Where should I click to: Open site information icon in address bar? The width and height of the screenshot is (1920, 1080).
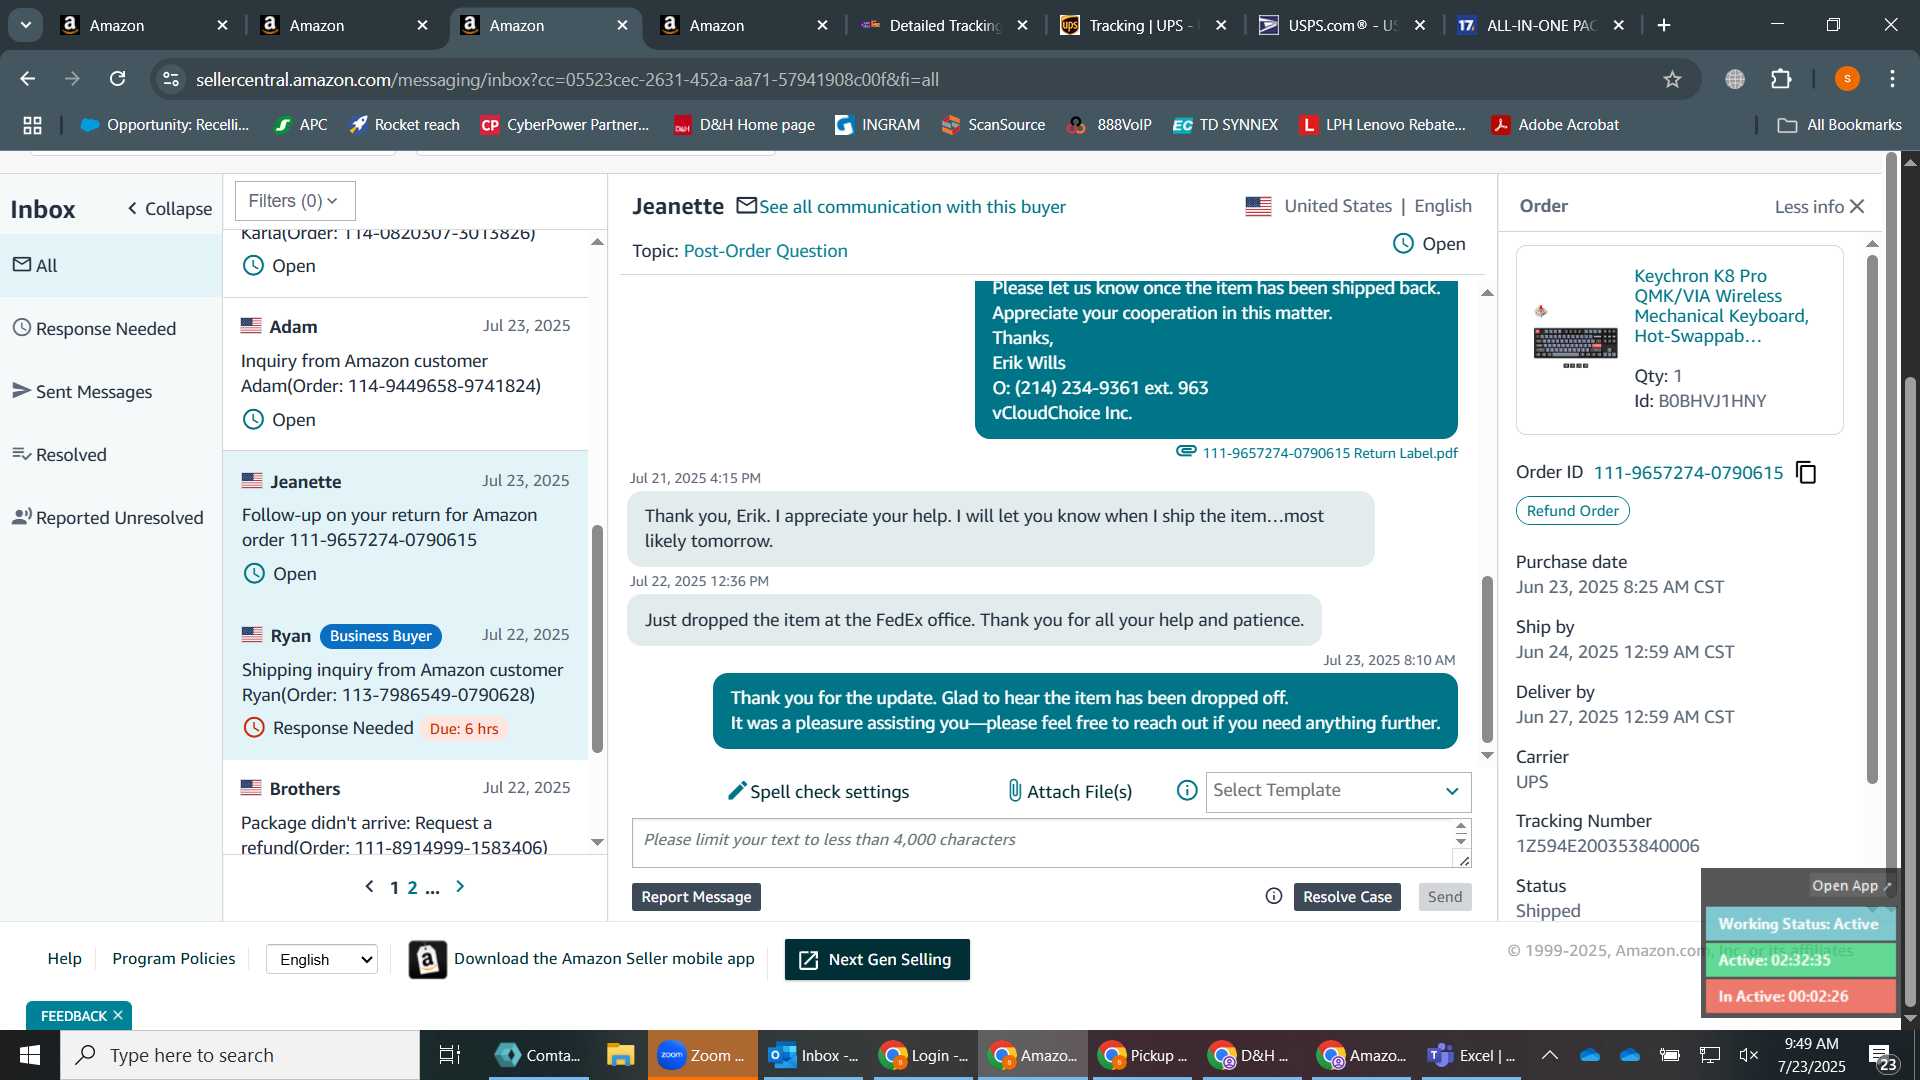172,79
